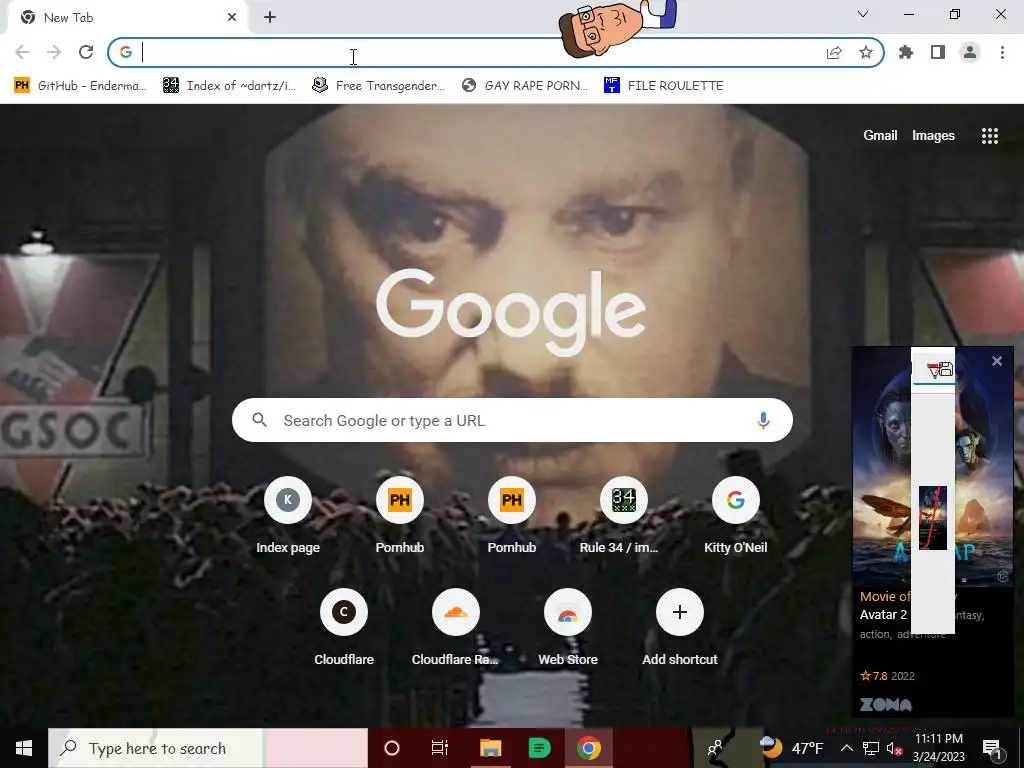Image resolution: width=1024 pixels, height=768 pixels.
Task: Go forward with the forward arrow
Action: point(54,52)
